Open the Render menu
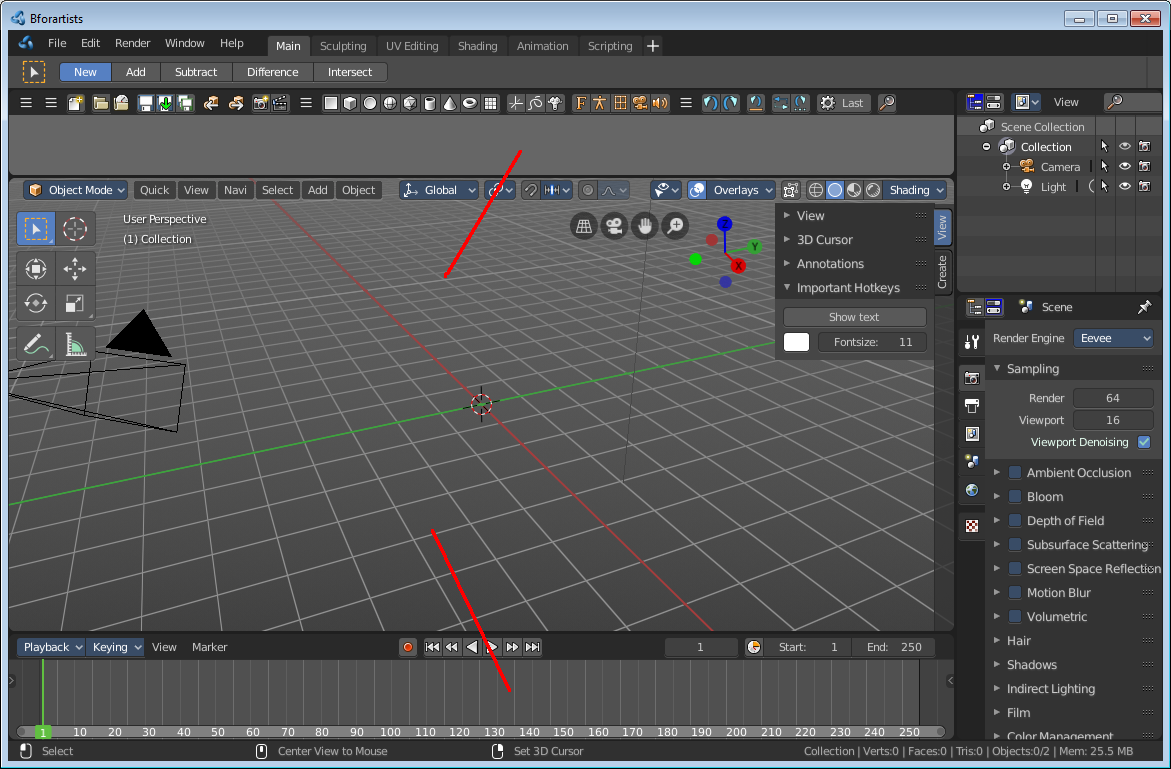This screenshot has height=769, width=1171. point(132,43)
